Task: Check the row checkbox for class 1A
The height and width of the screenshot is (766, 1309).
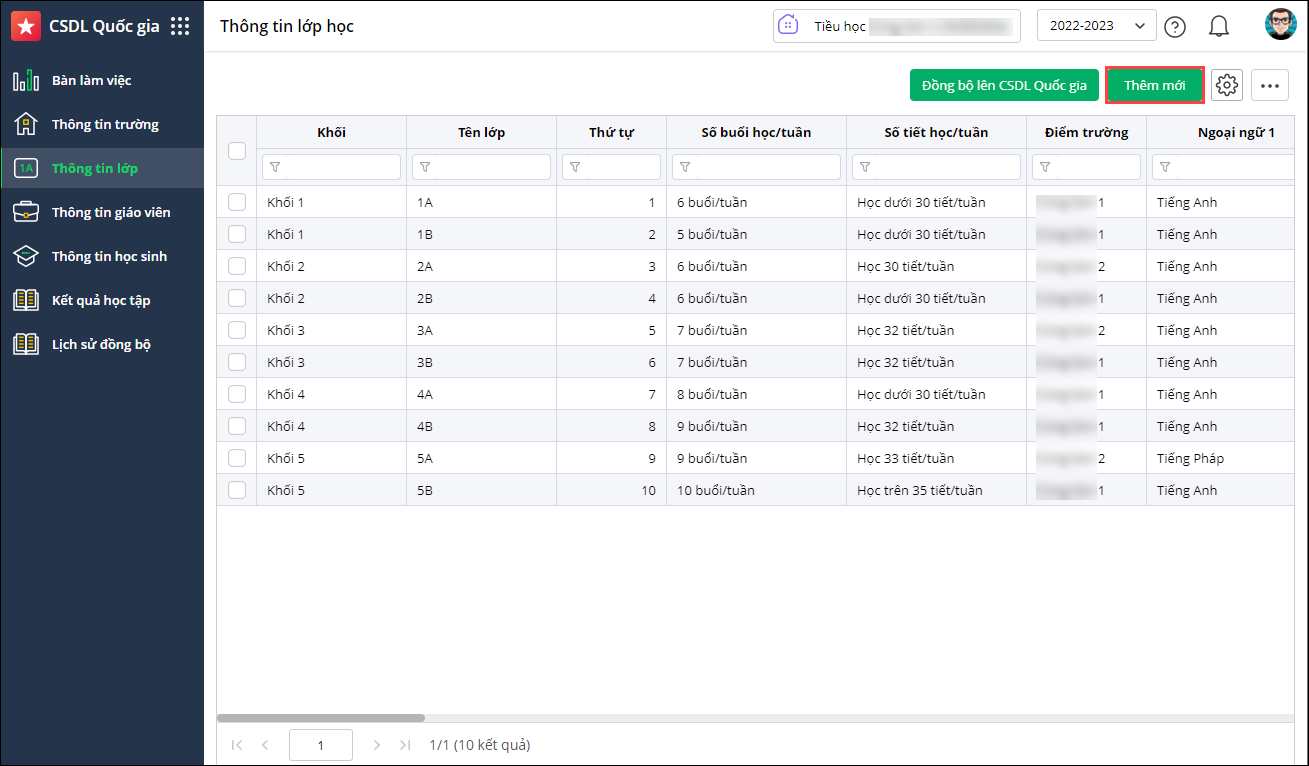Action: click(x=237, y=202)
